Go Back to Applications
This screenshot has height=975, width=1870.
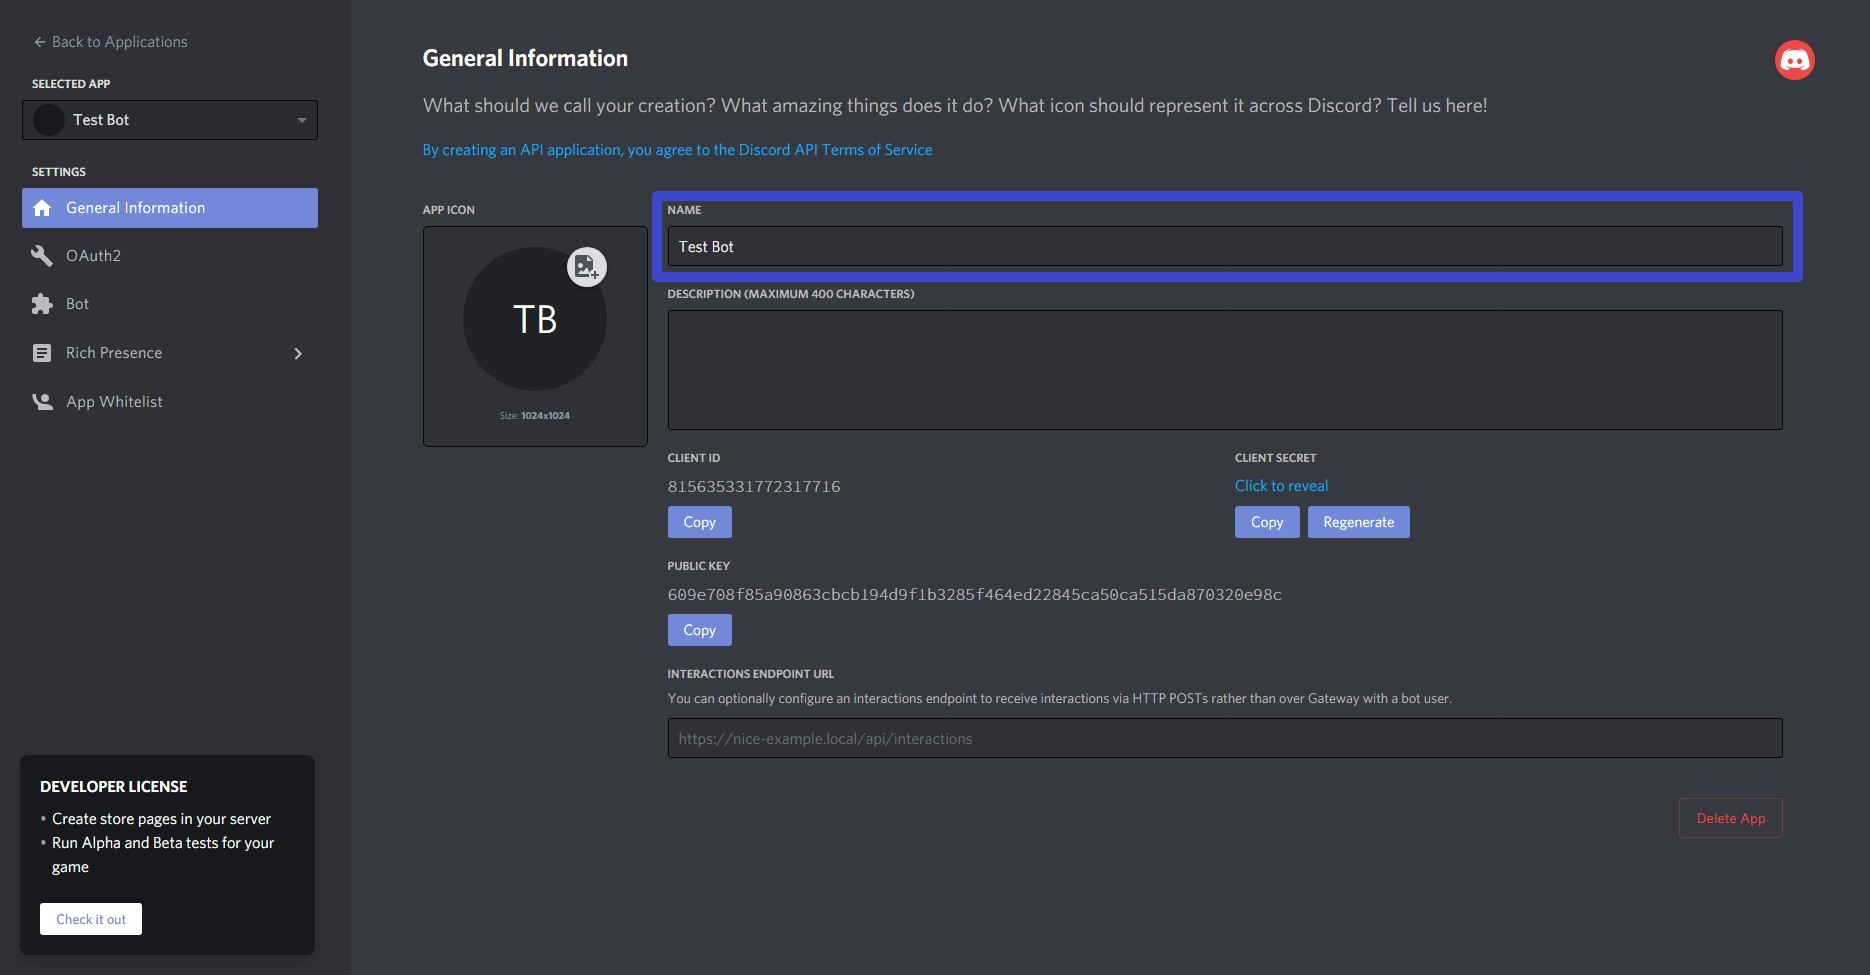coord(110,42)
